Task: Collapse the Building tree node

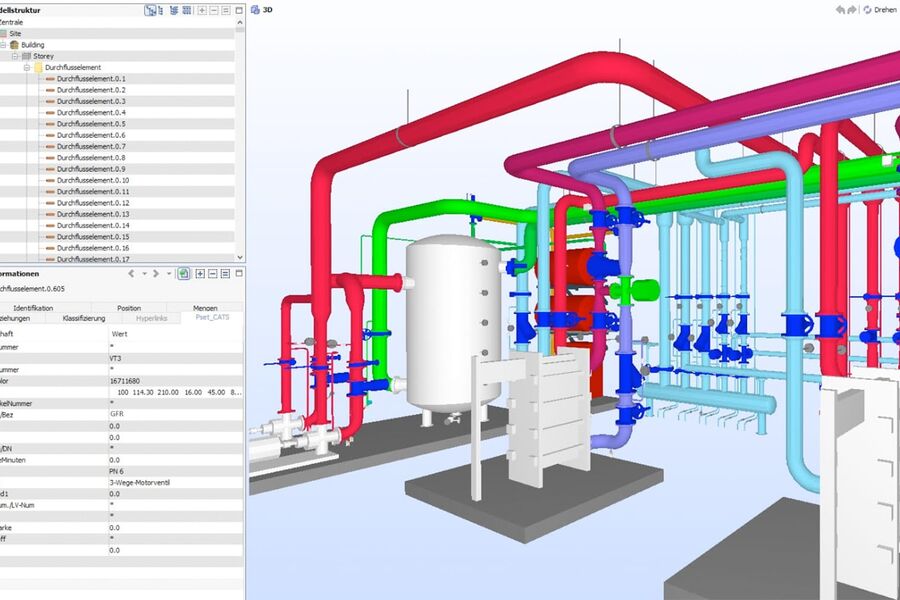Action: [x=3, y=45]
